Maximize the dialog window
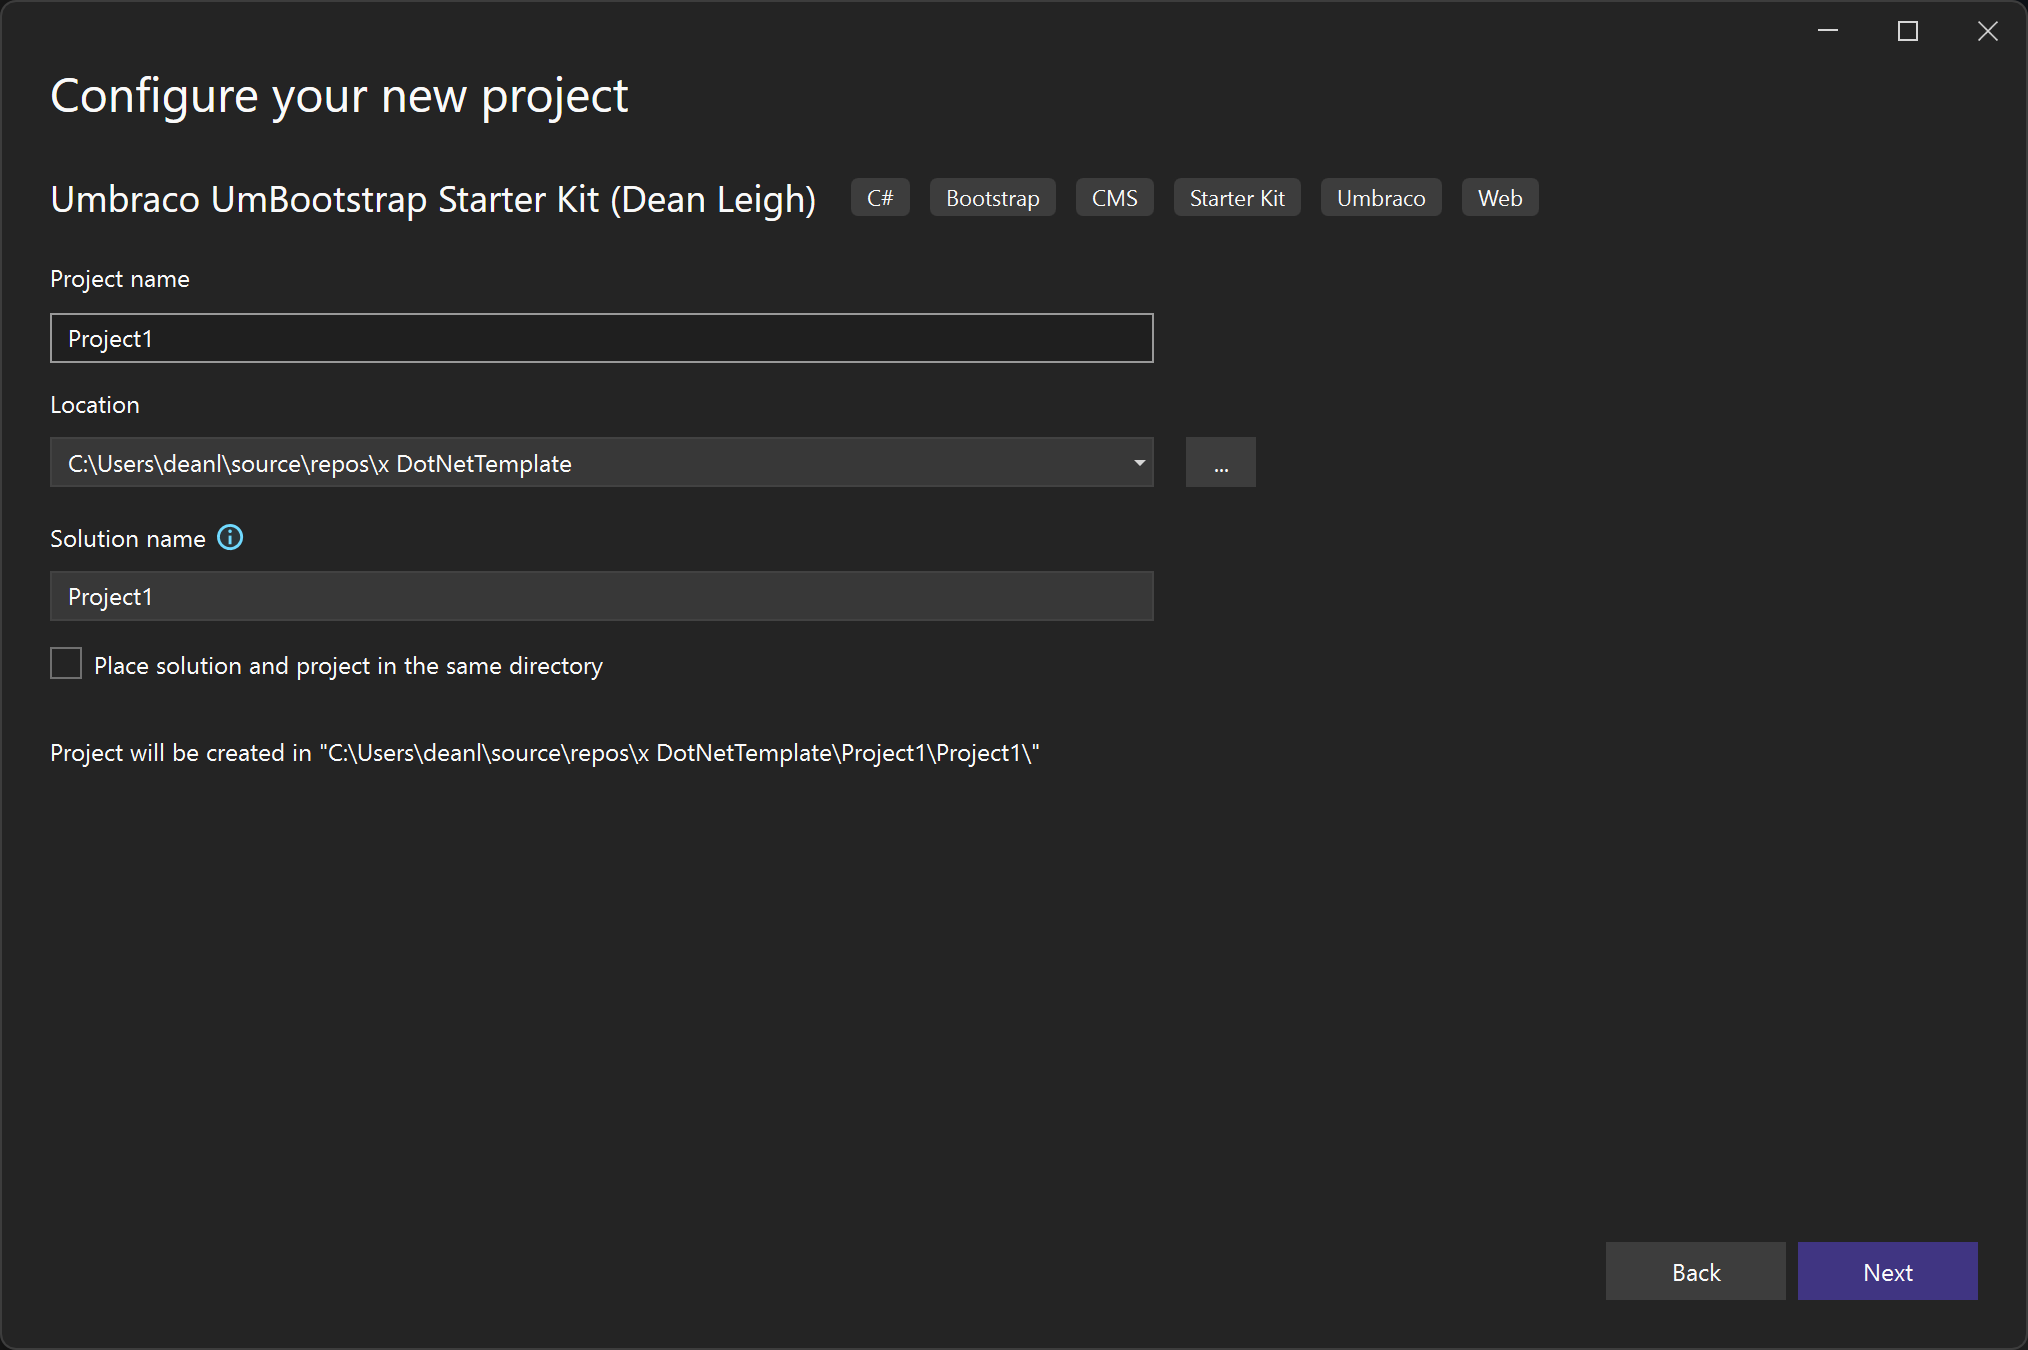This screenshot has width=2028, height=1350. point(1907,31)
